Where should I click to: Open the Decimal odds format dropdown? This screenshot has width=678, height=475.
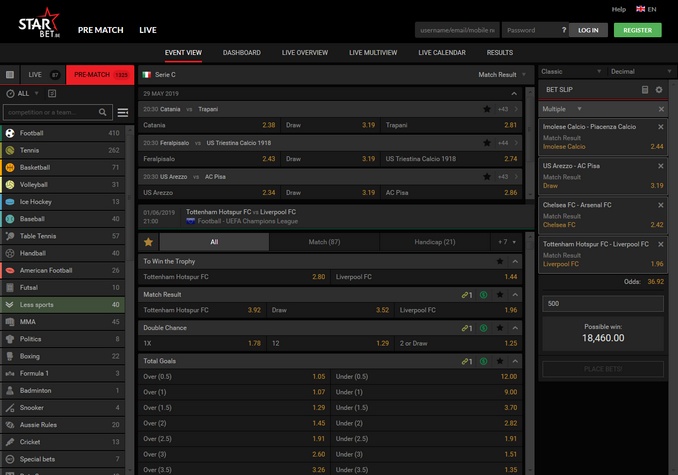(641, 71)
